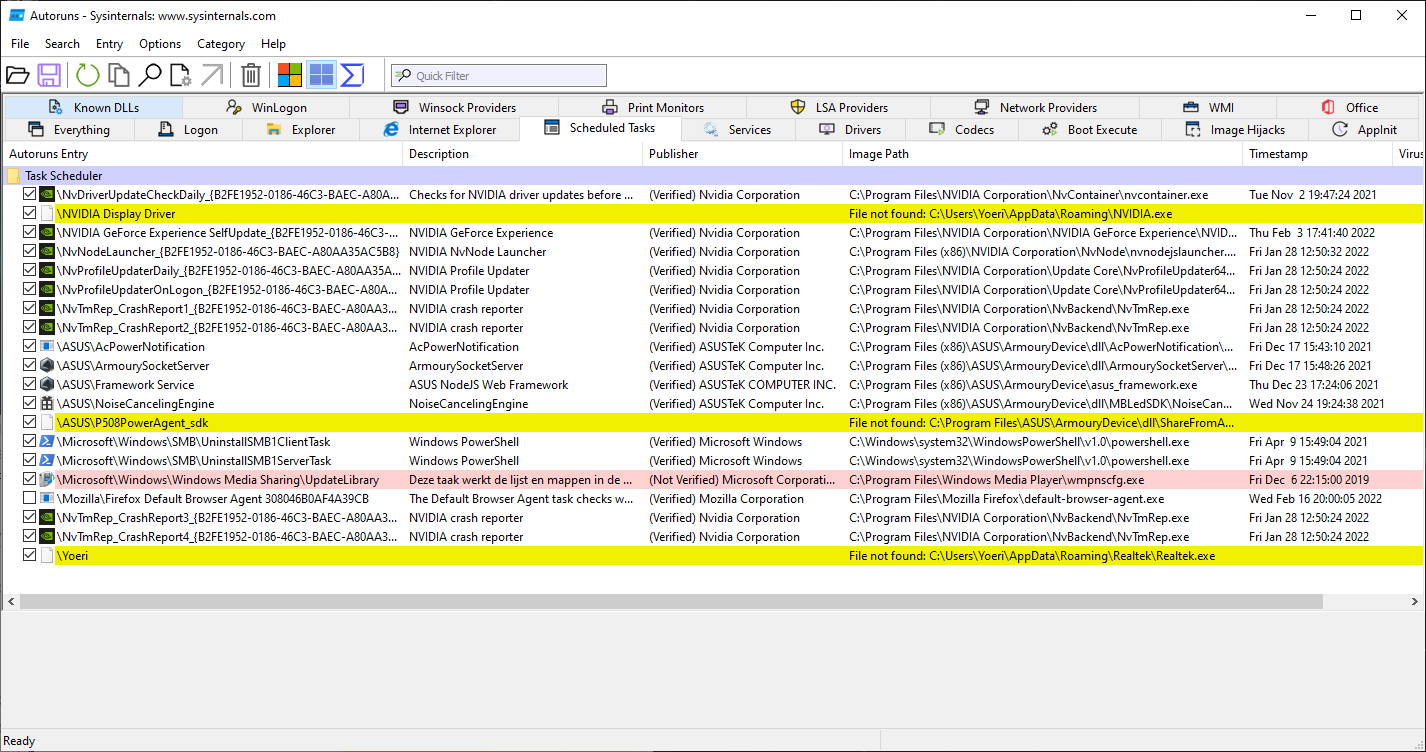The image size is (1426, 752).
Task: Switch to the Logon tab
Action: [189, 130]
